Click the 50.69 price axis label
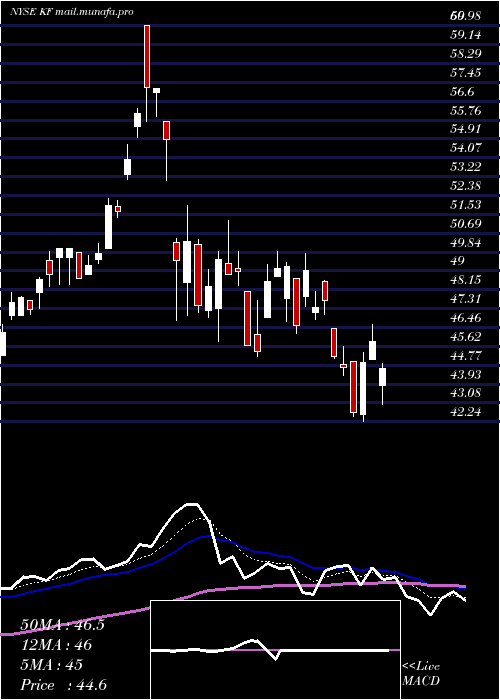 tap(466, 224)
